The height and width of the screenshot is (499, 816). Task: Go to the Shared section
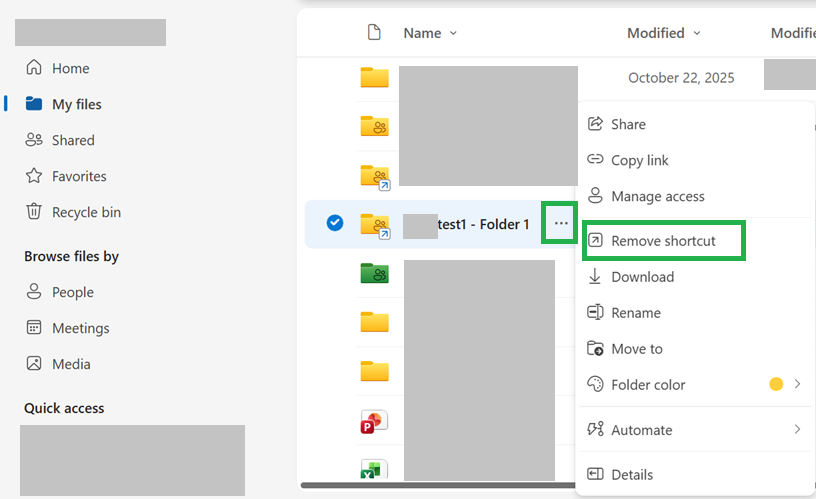tap(60, 140)
